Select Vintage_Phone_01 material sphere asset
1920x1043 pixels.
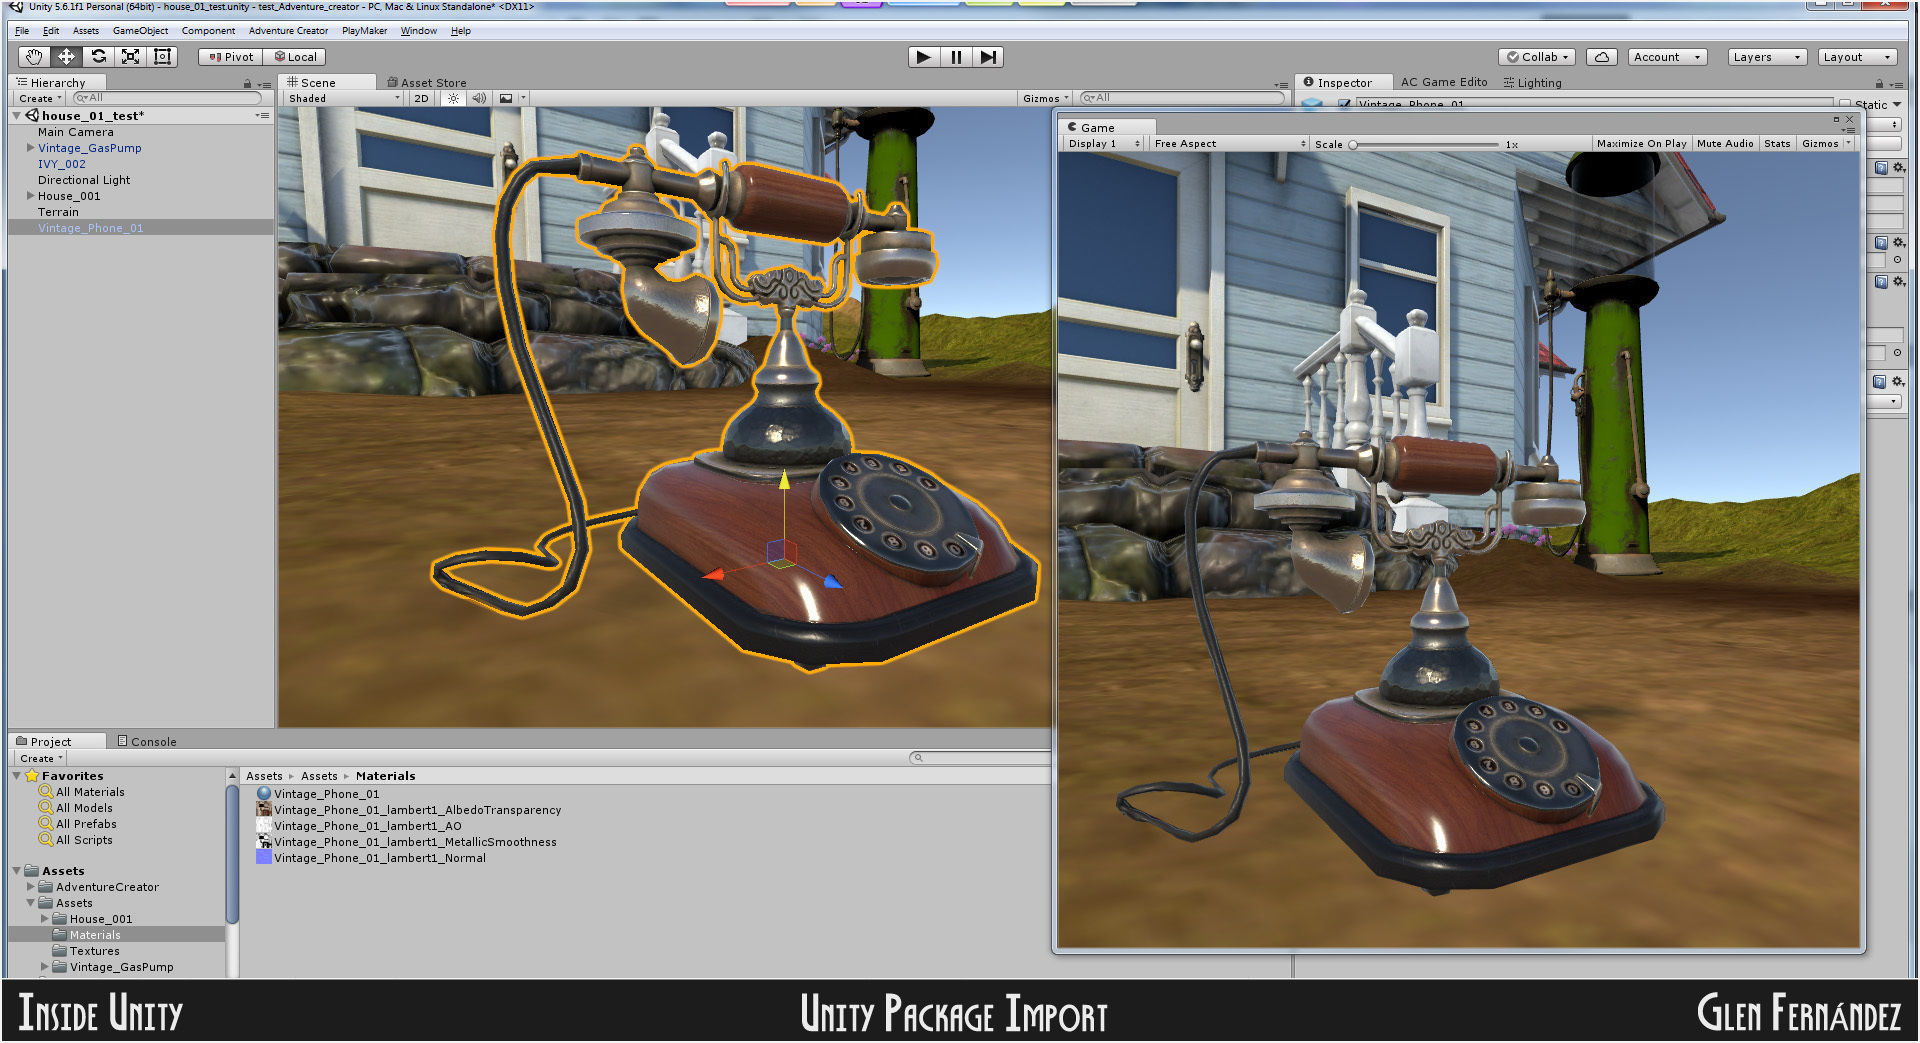318,794
